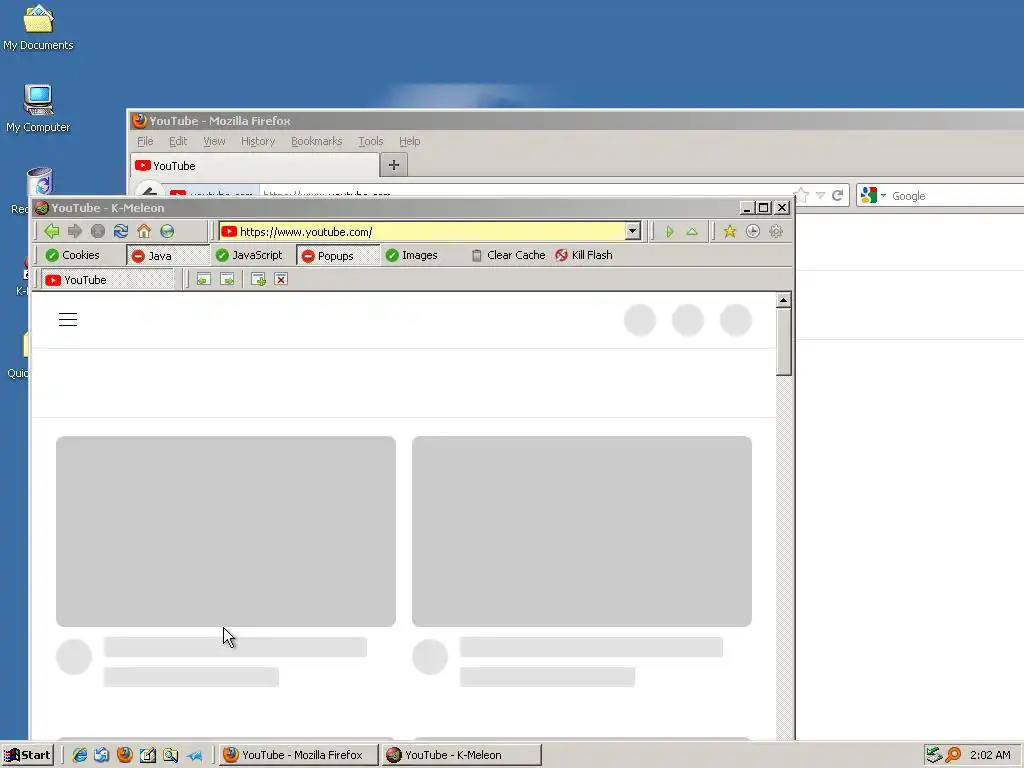Switch to K-Meleon taskbar button
Screen dimensions: 1024x768
coord(462,755)
